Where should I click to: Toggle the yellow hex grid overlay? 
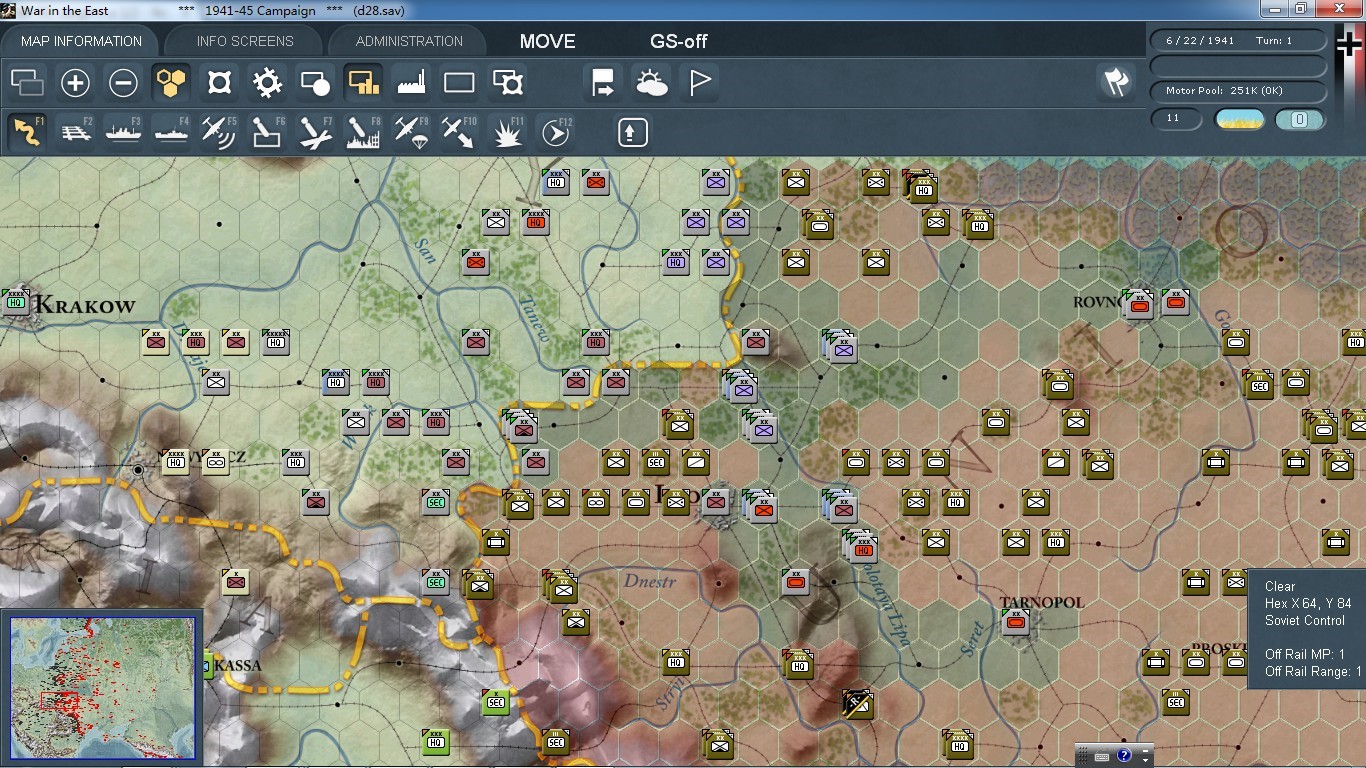point(171,83)
